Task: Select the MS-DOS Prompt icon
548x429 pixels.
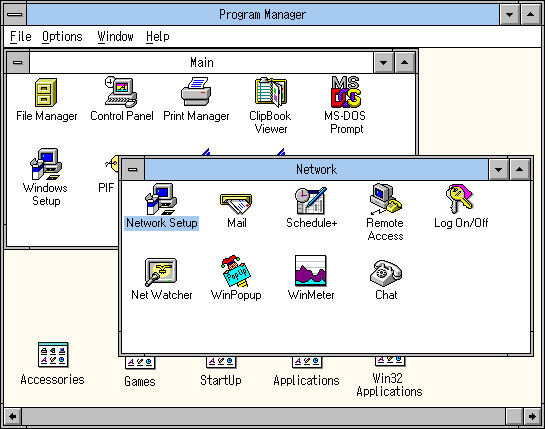Action: click(x=346, y=92)
